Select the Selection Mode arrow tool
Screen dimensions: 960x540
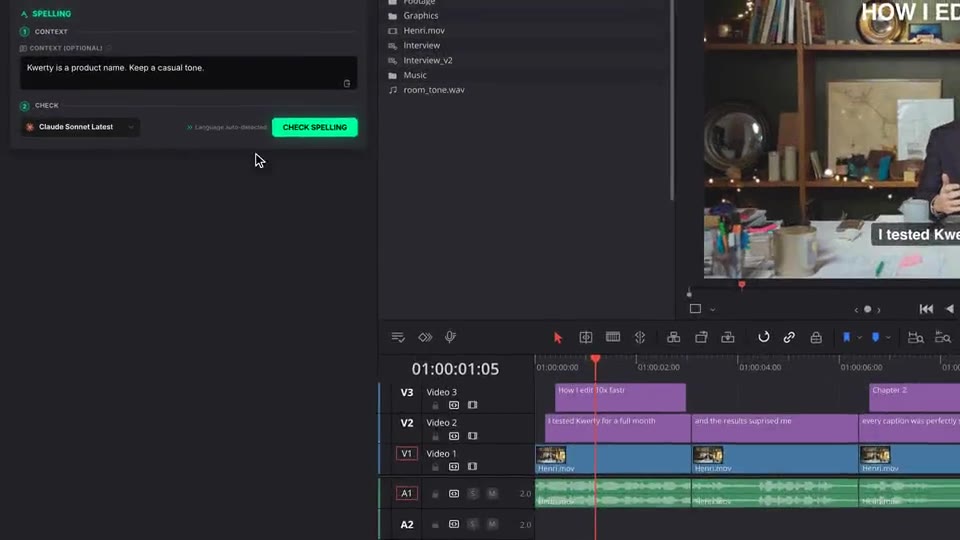[558, 337]
